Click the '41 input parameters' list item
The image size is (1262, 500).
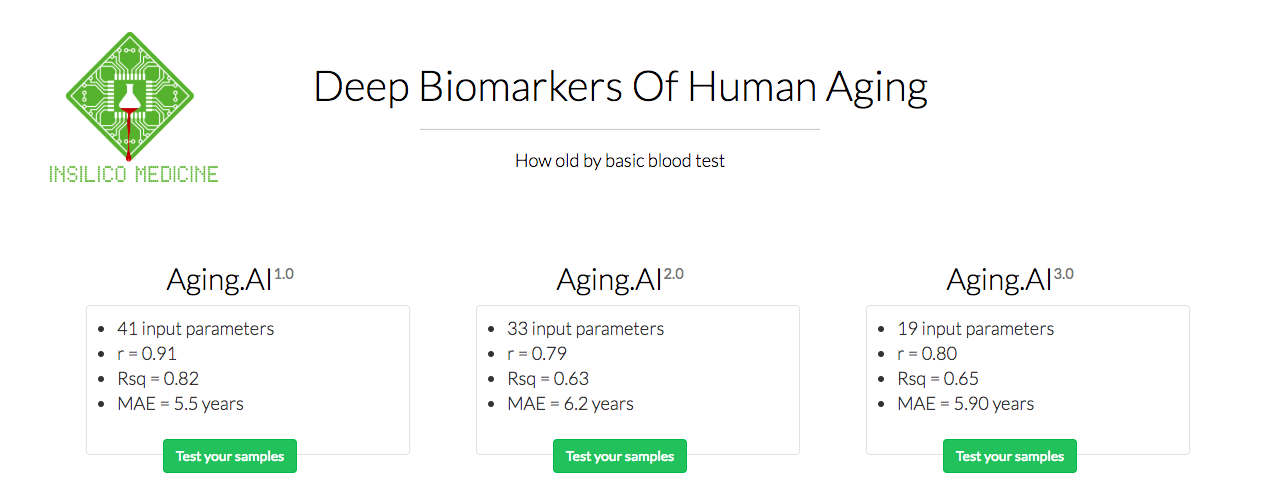coord(195,329)
